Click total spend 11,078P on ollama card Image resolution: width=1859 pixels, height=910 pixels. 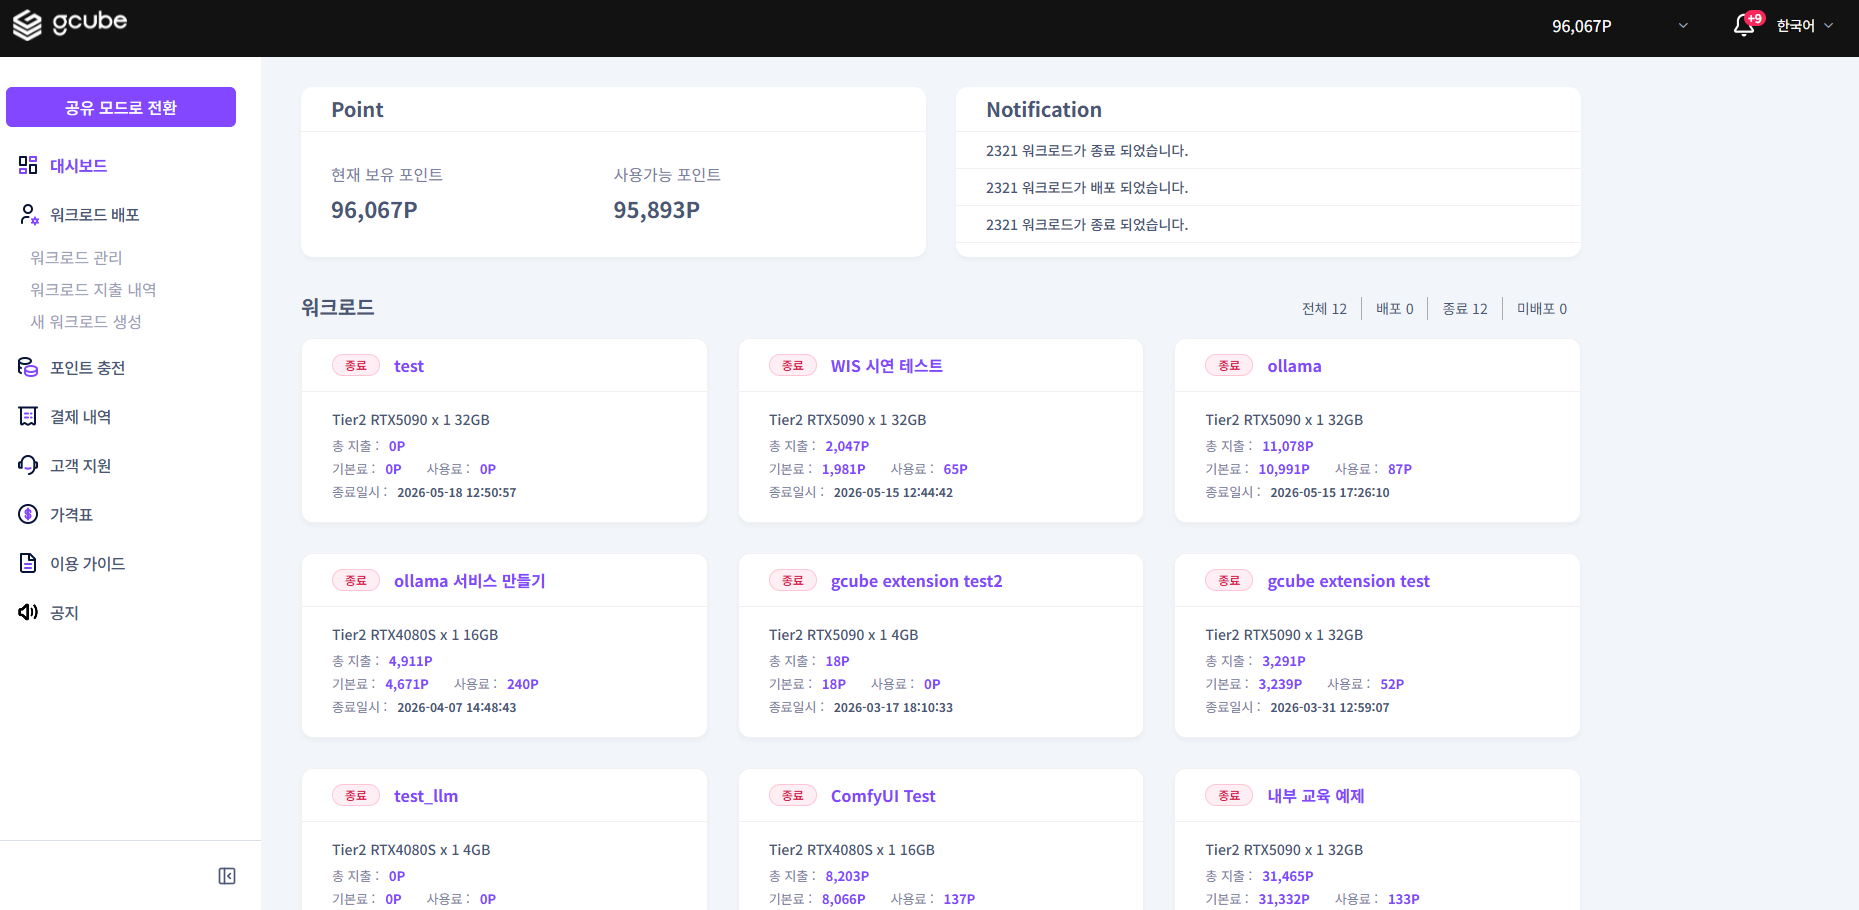(x=1288, y=446)
